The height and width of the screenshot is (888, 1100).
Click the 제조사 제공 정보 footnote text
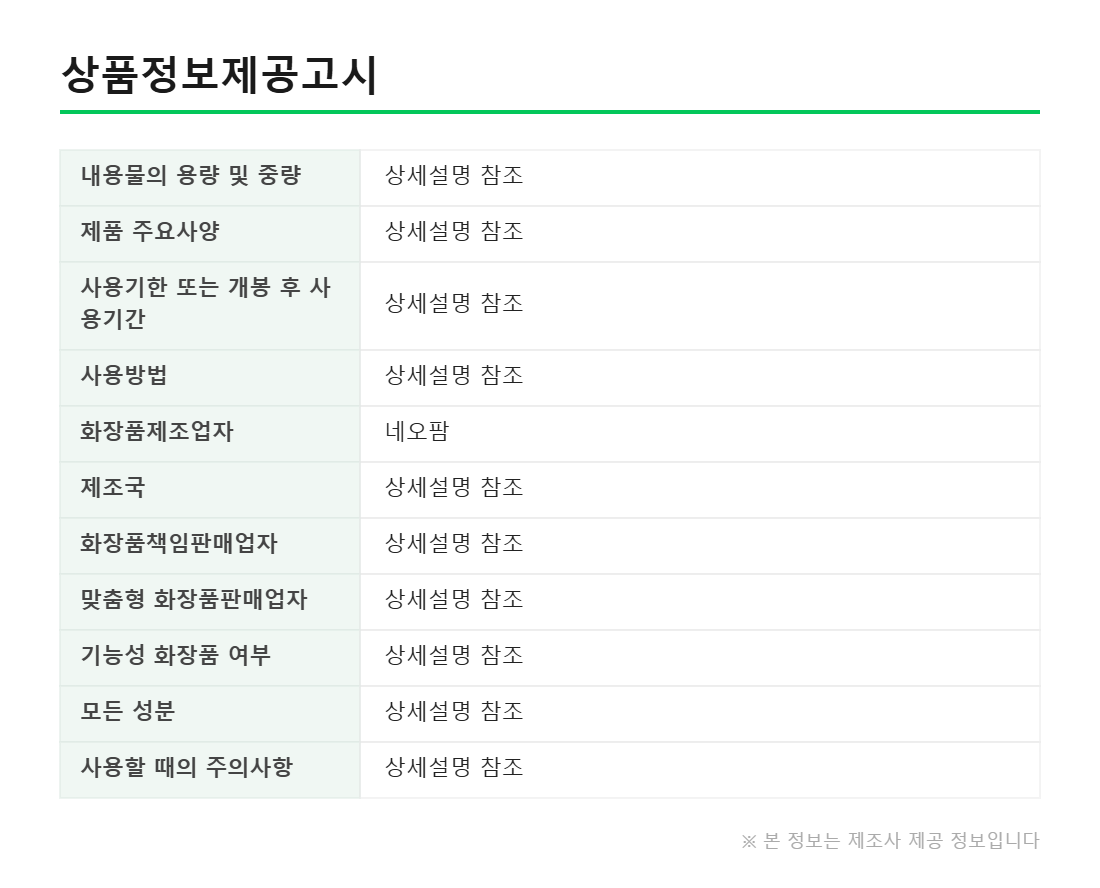(x=890, y=840)
